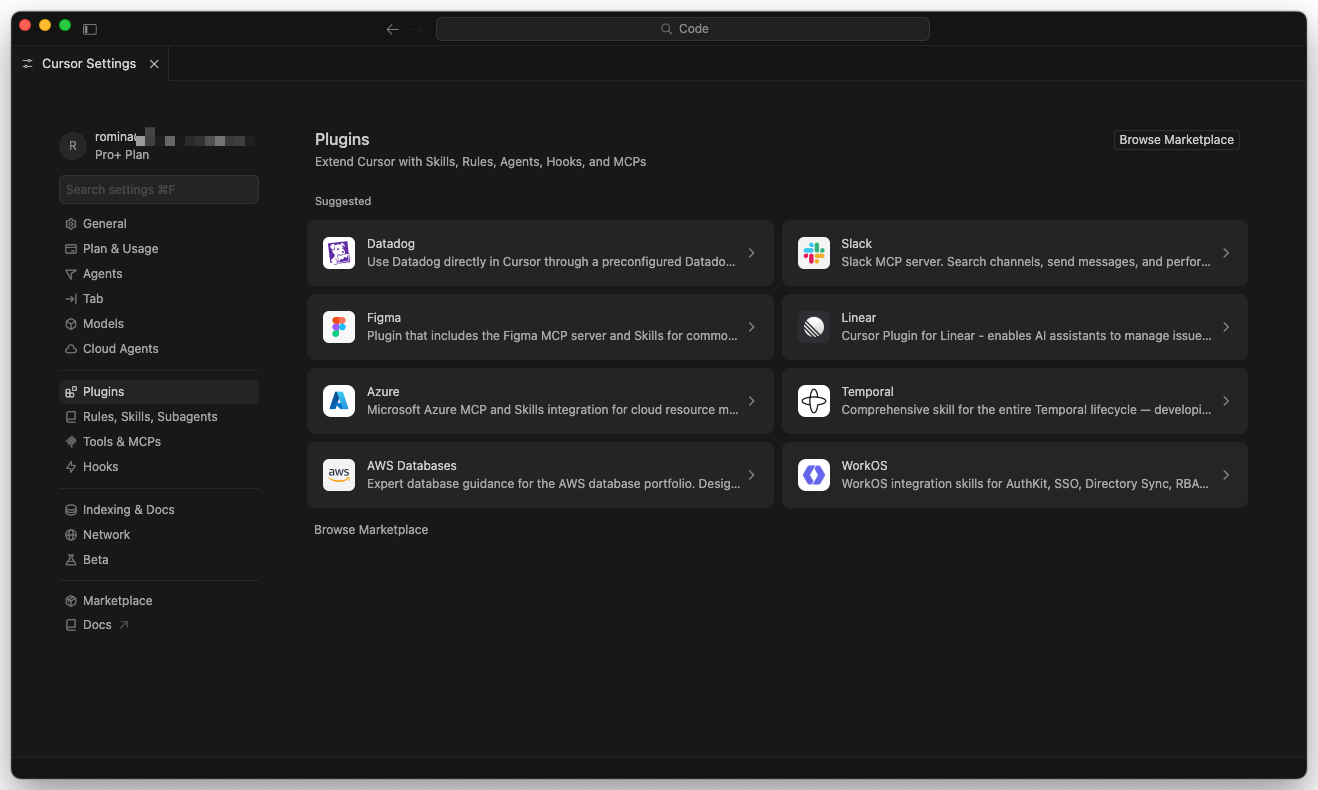The width and height of the screenshot is (1318, 790).
Task: Open the Marketplace sidebar item
Action: 159,601
